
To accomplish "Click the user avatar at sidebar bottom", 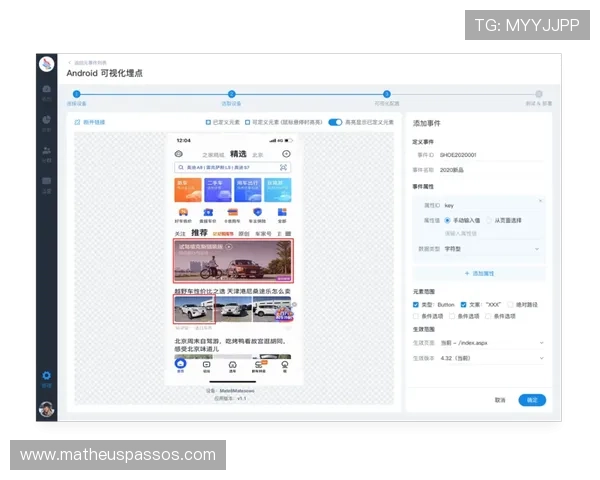I will [x=46, y=408].
